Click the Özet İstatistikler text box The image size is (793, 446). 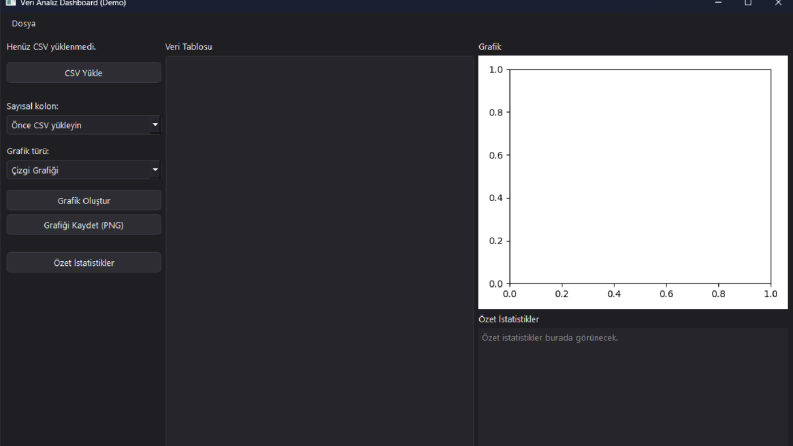tap(633, 387)
